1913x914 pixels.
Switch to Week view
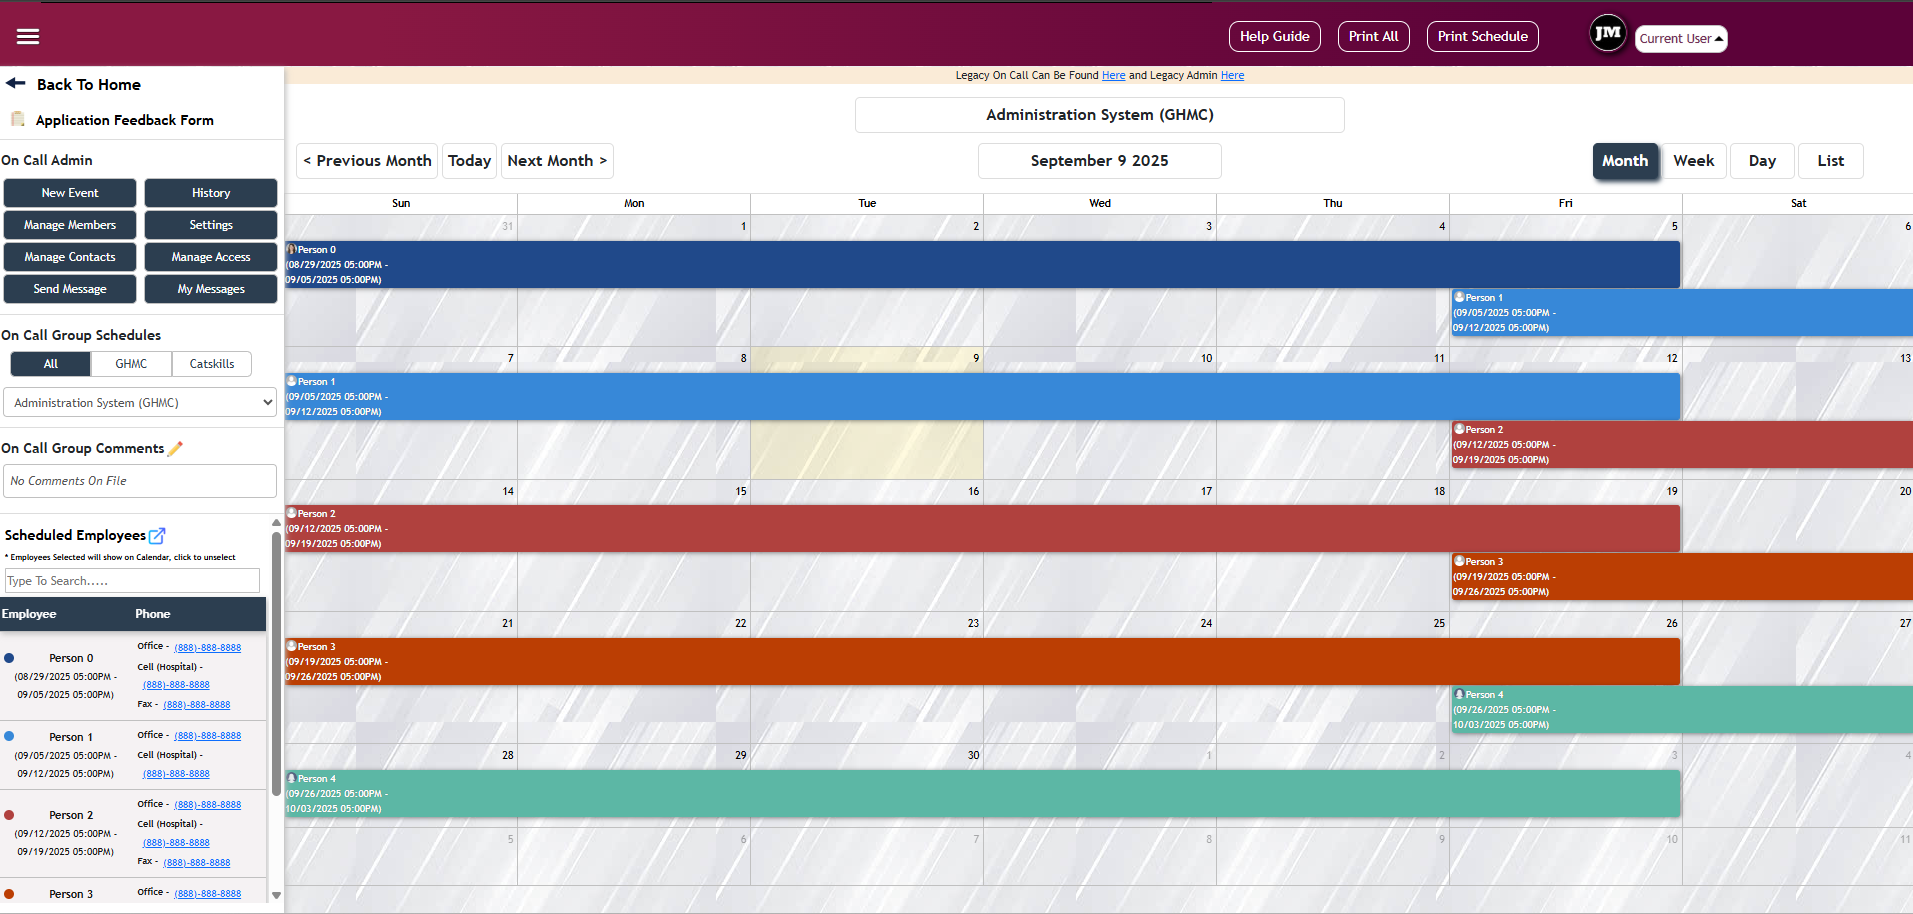coord(1693,161)
